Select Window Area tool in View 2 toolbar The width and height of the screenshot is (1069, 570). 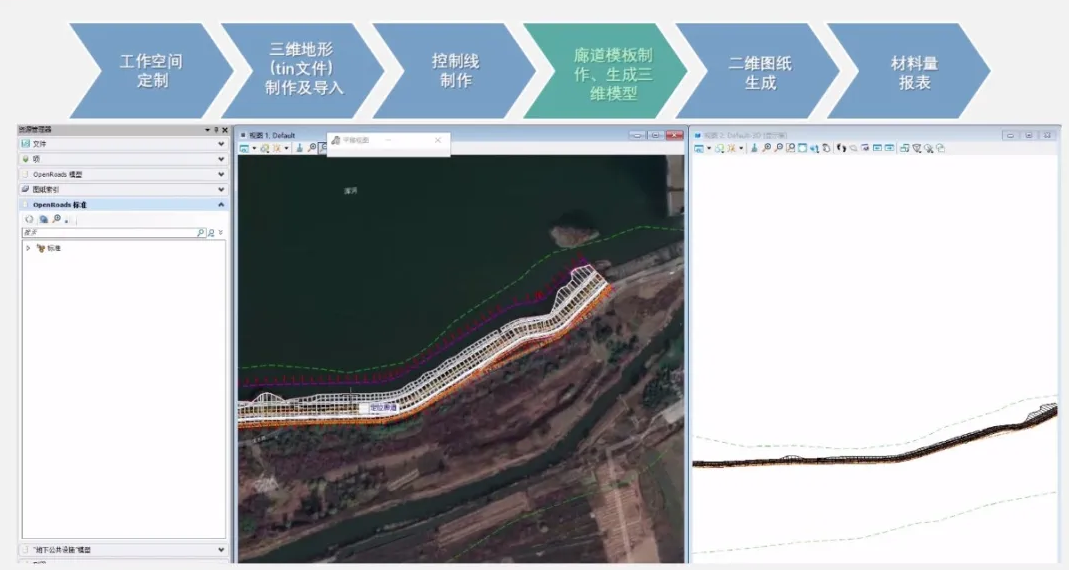pyautogui.click(x=790, y=148)
